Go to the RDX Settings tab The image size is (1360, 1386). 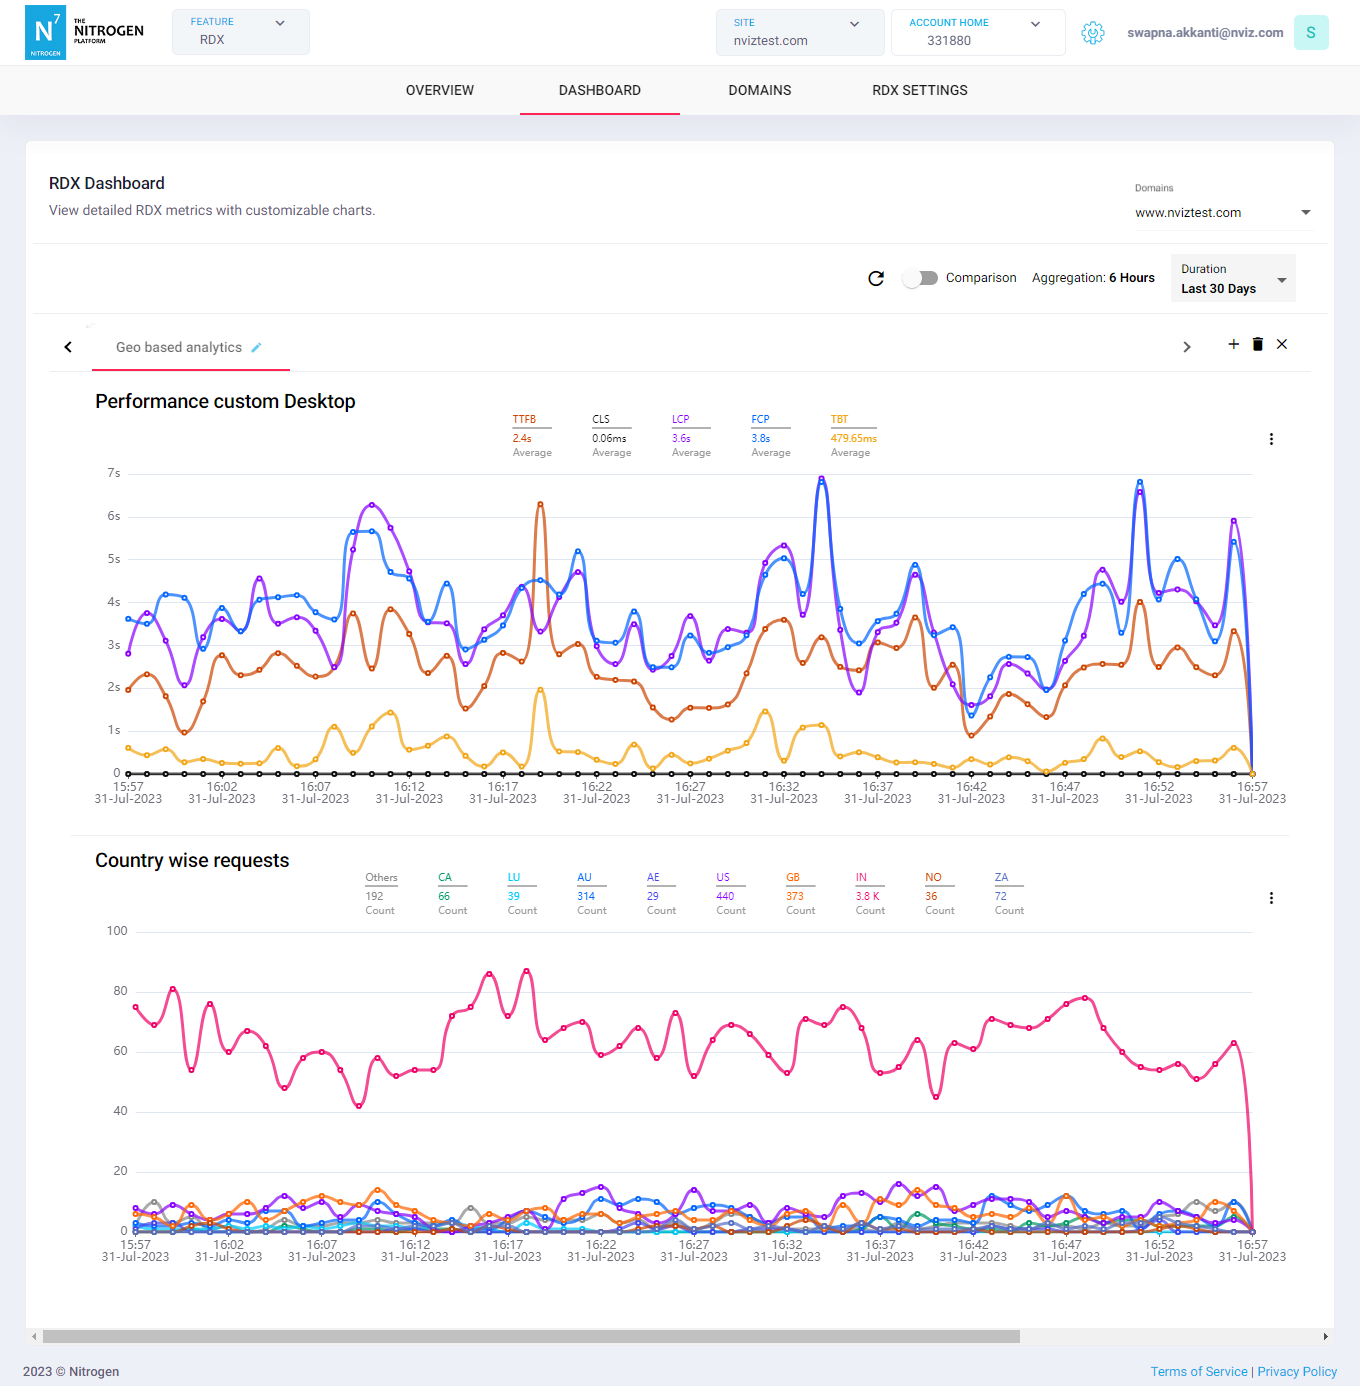click(919, 90)
